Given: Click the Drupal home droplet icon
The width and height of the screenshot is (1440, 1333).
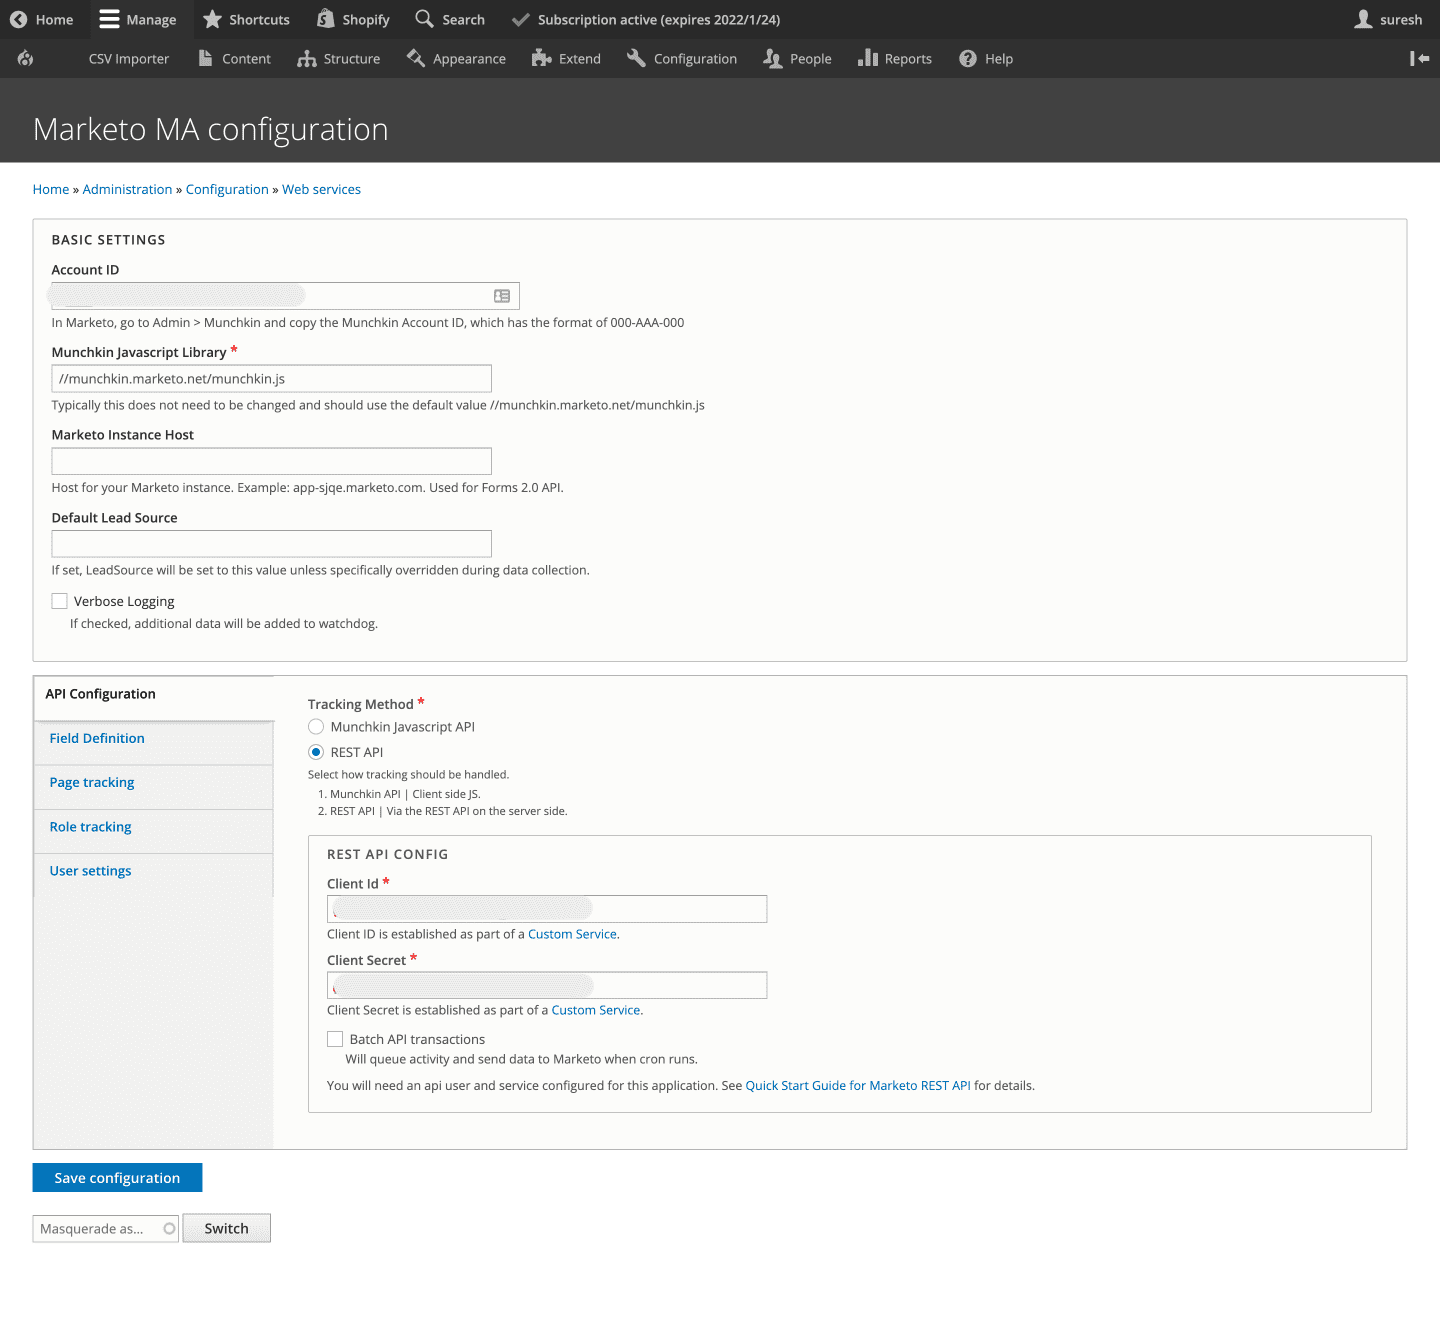Looking at the screenshot, I should click(26, 59).
